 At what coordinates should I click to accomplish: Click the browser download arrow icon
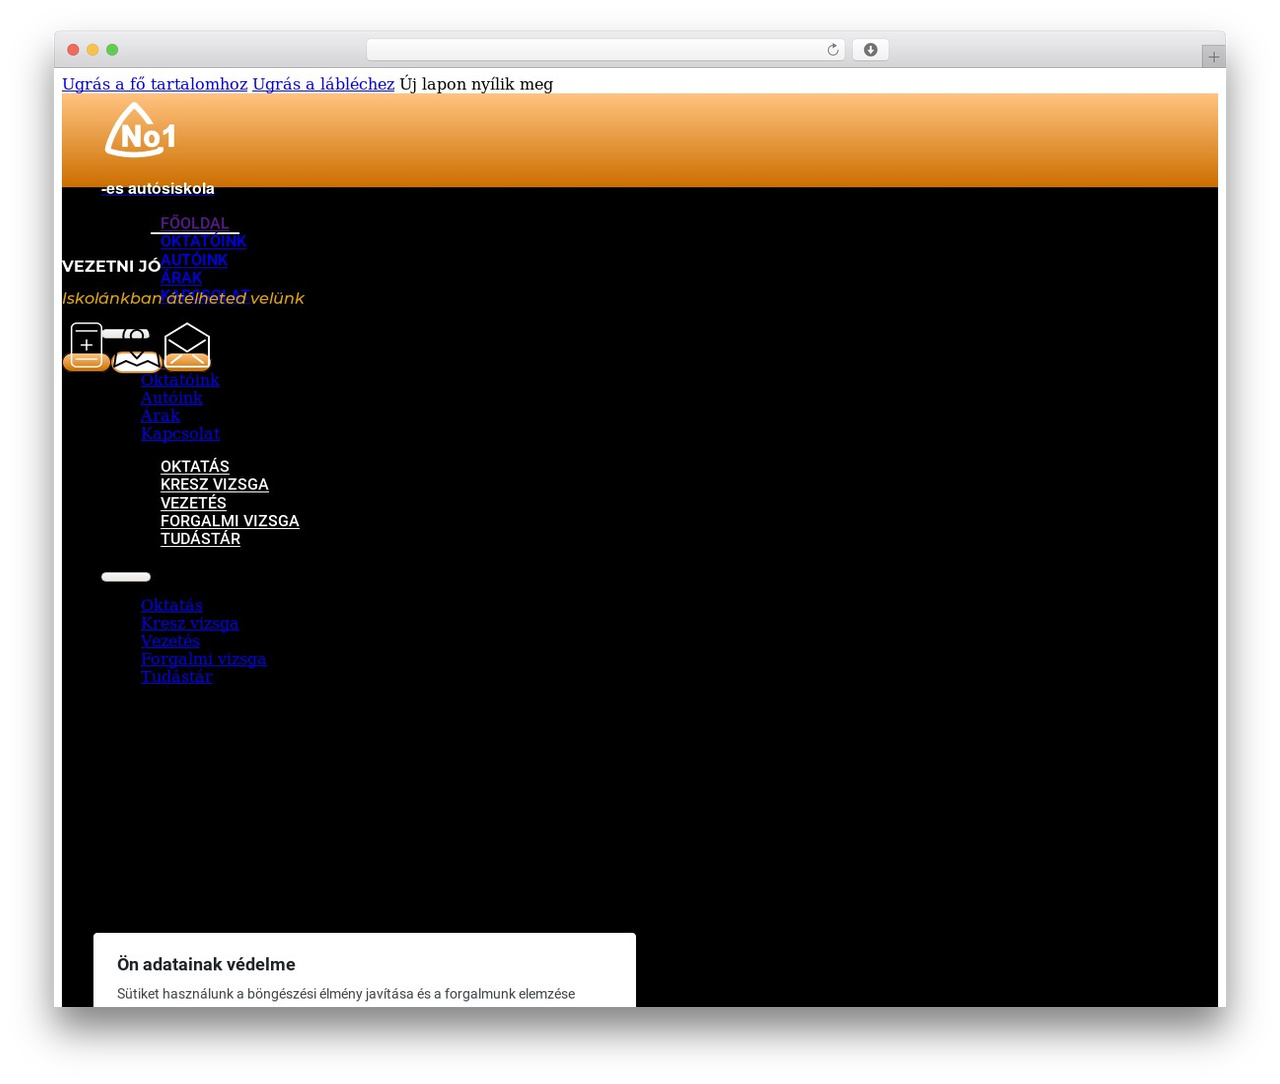870,50
